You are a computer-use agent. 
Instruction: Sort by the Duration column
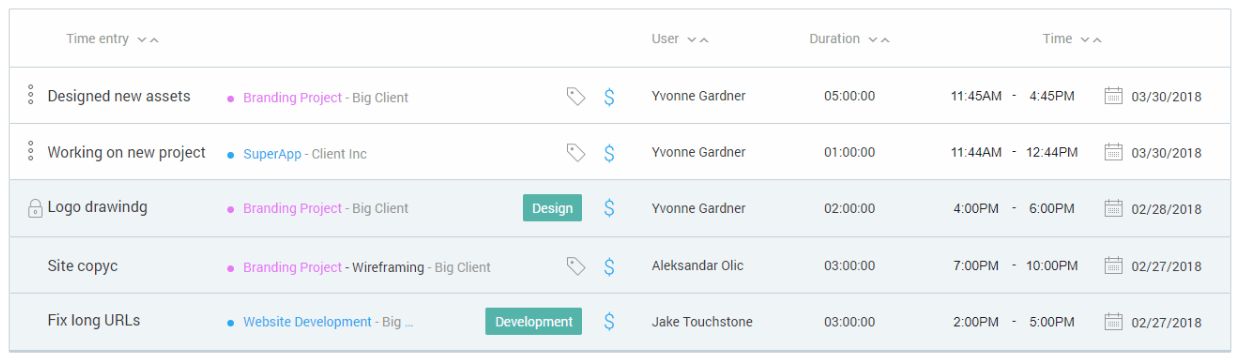coord(849,39)
